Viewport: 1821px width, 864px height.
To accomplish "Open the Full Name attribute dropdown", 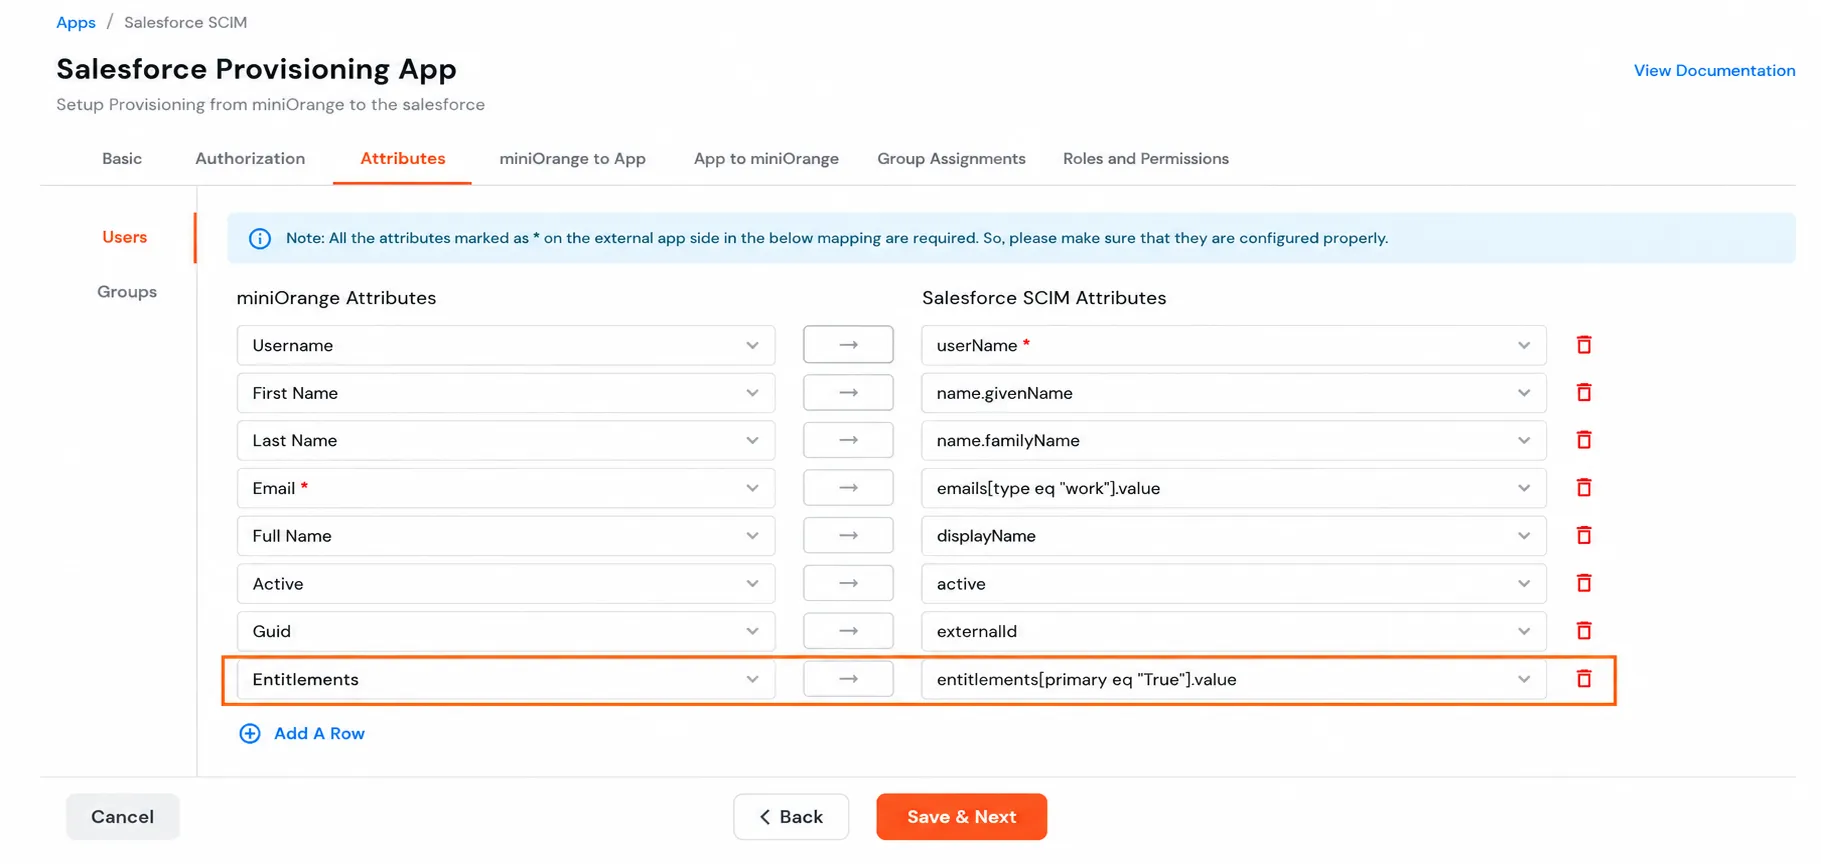I will 506,536.
